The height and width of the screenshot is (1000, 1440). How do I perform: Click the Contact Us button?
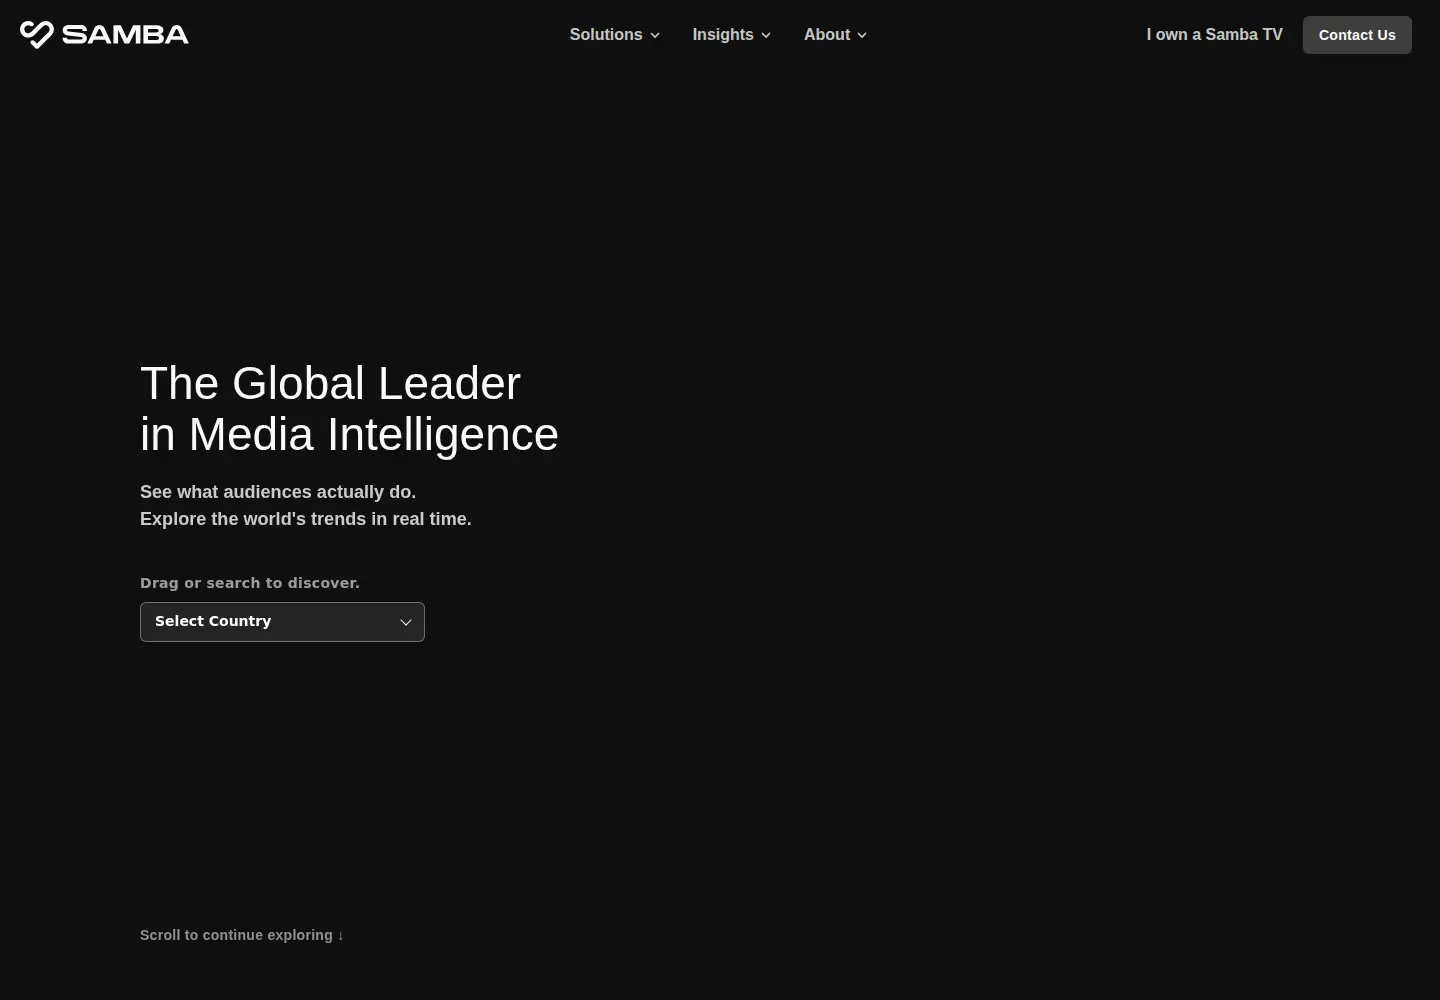click(x=1357, y=35)
